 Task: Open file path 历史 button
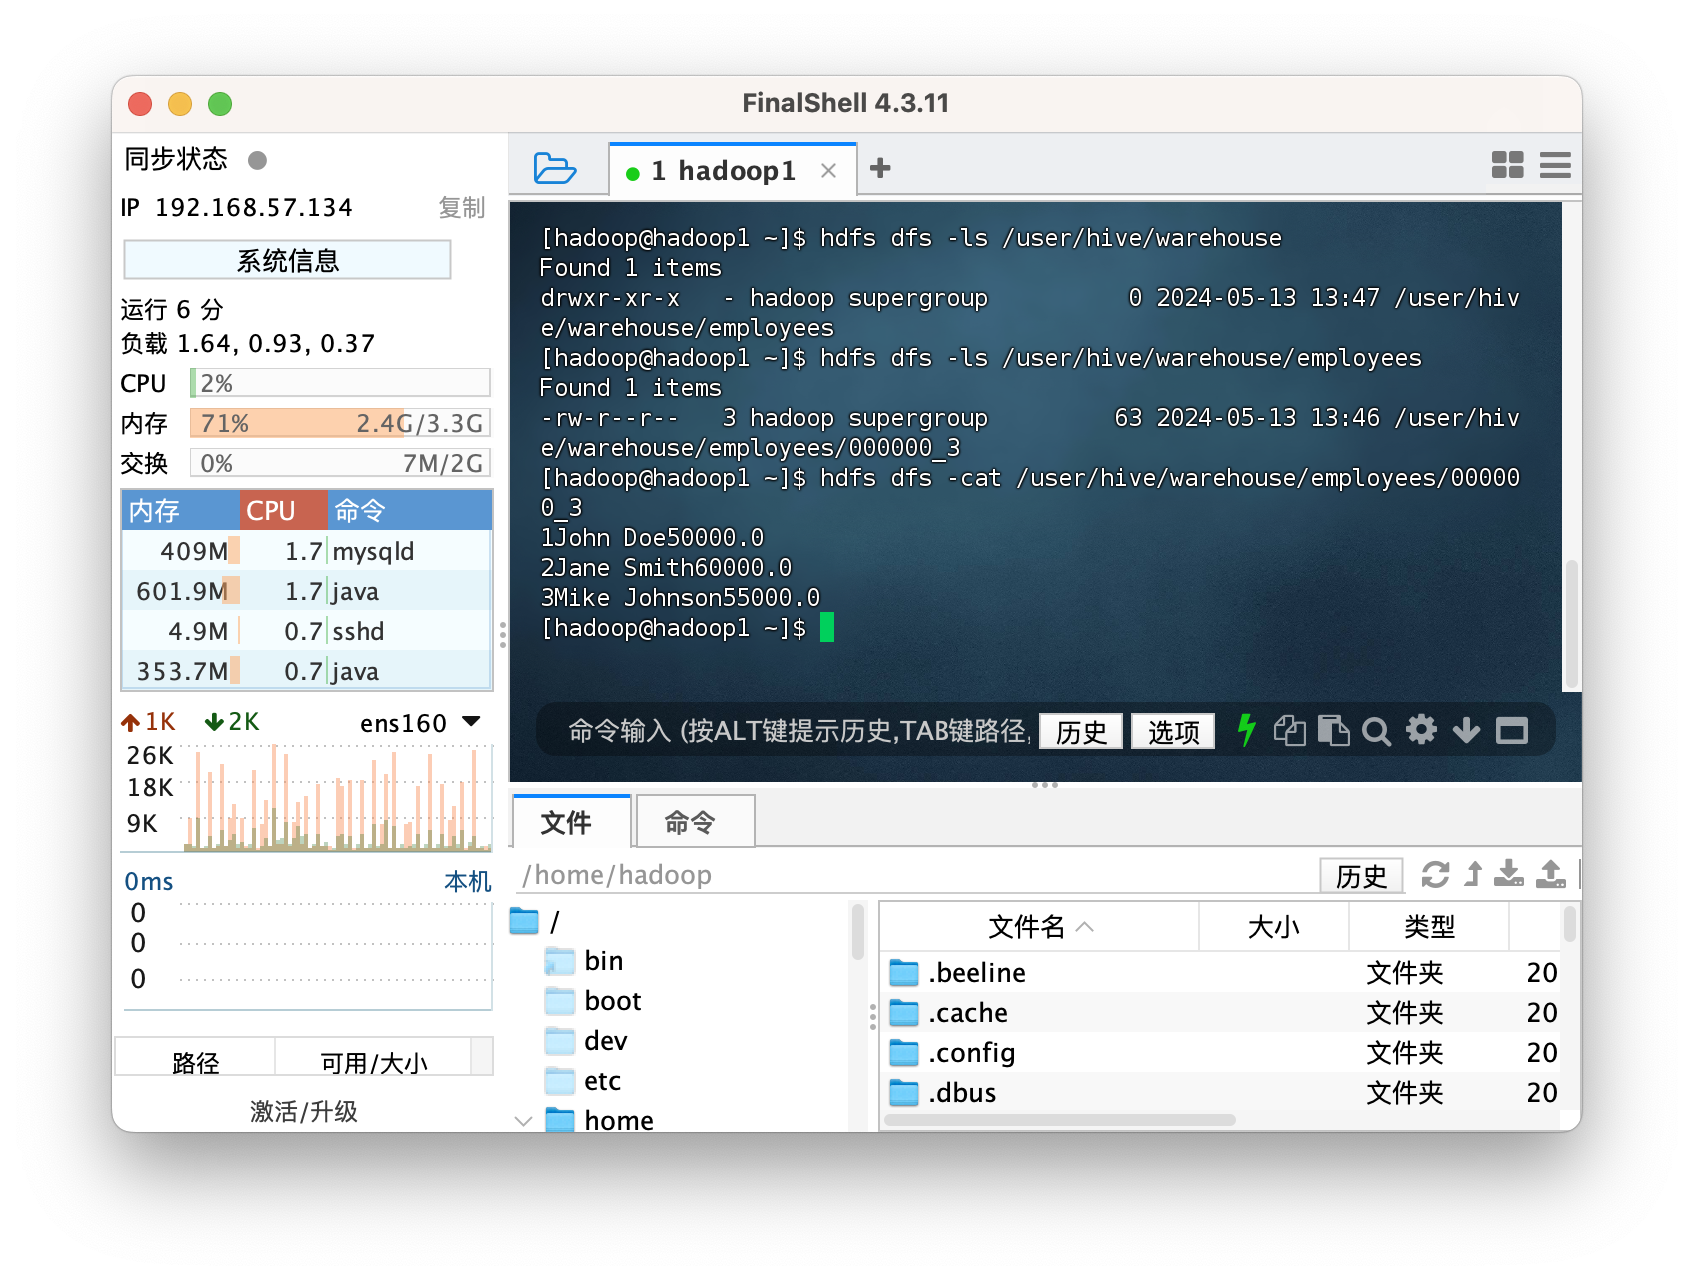coord(1361,876)
